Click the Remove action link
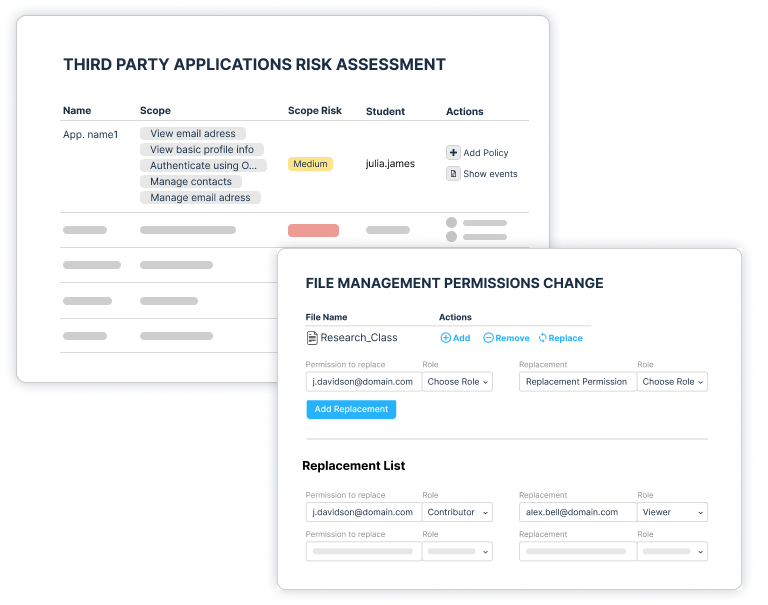 coord(512,338)
